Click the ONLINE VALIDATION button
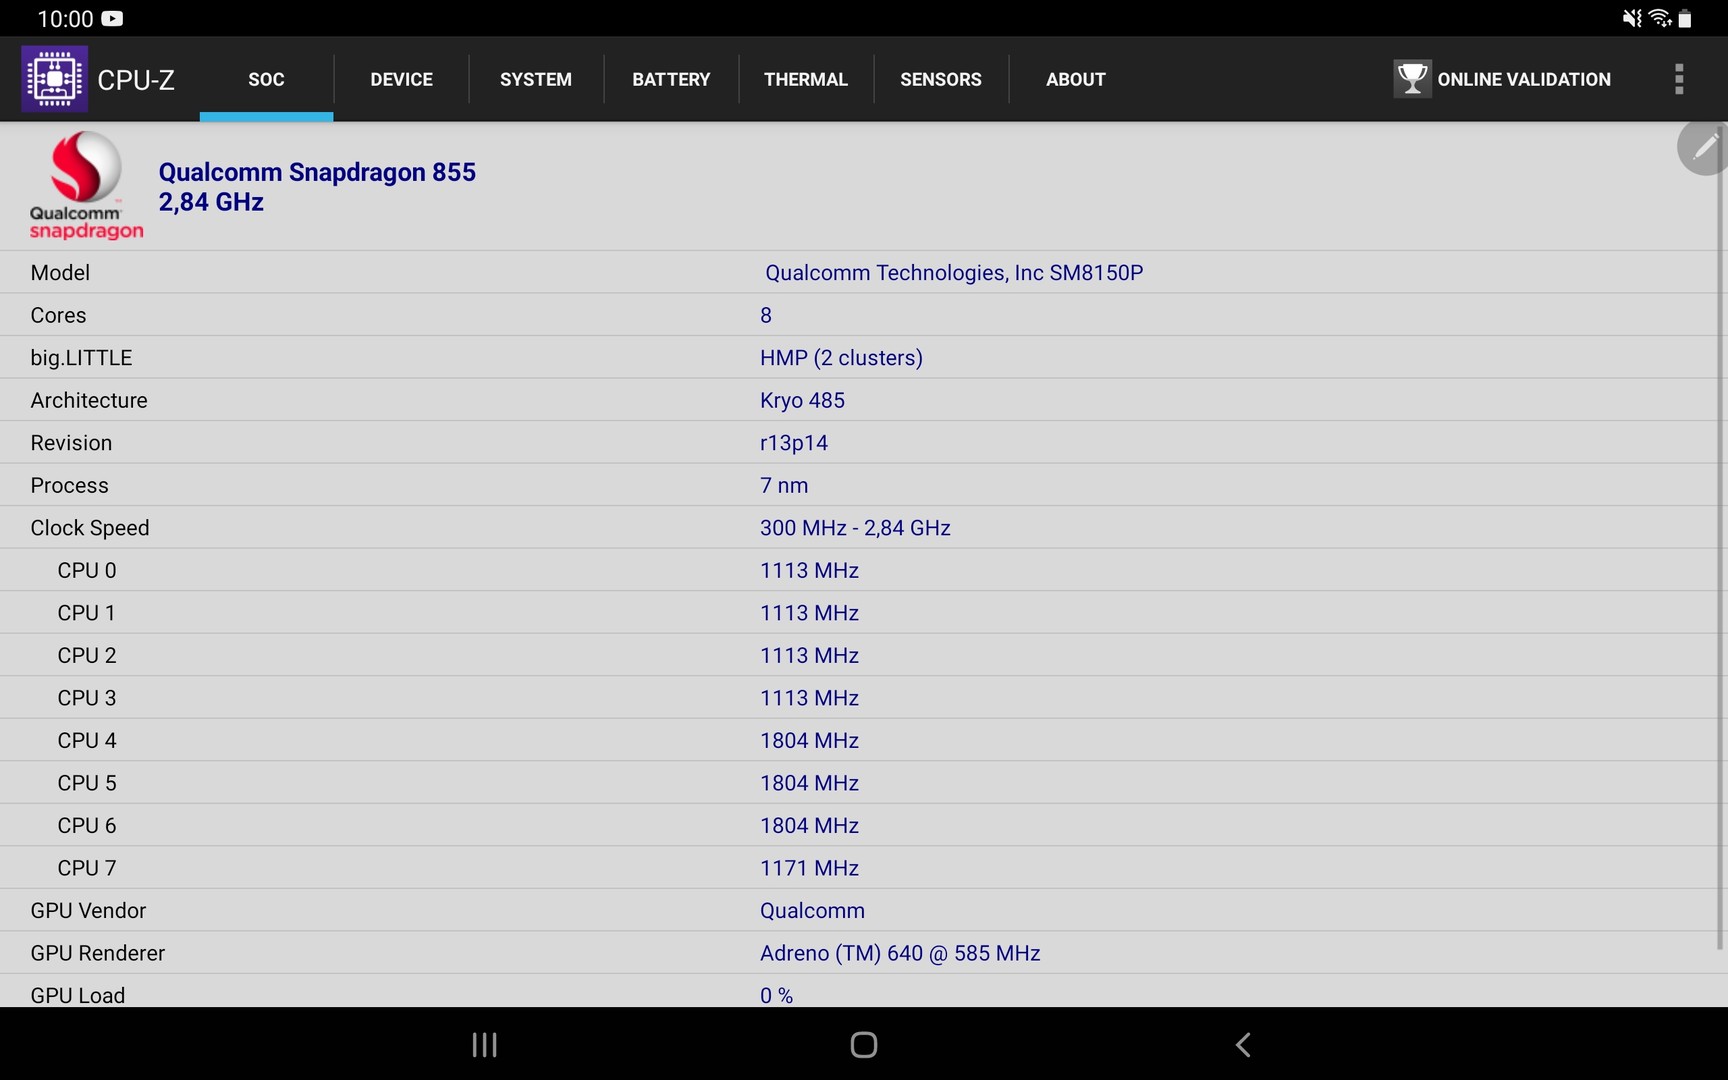The height and width of the screenshot is (1080, 1728). coord(1502,79)
